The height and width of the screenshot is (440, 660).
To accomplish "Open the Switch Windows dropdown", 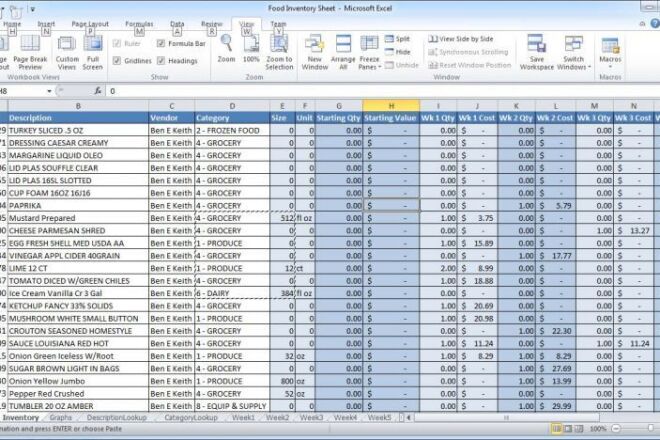I will click(574, 52).
